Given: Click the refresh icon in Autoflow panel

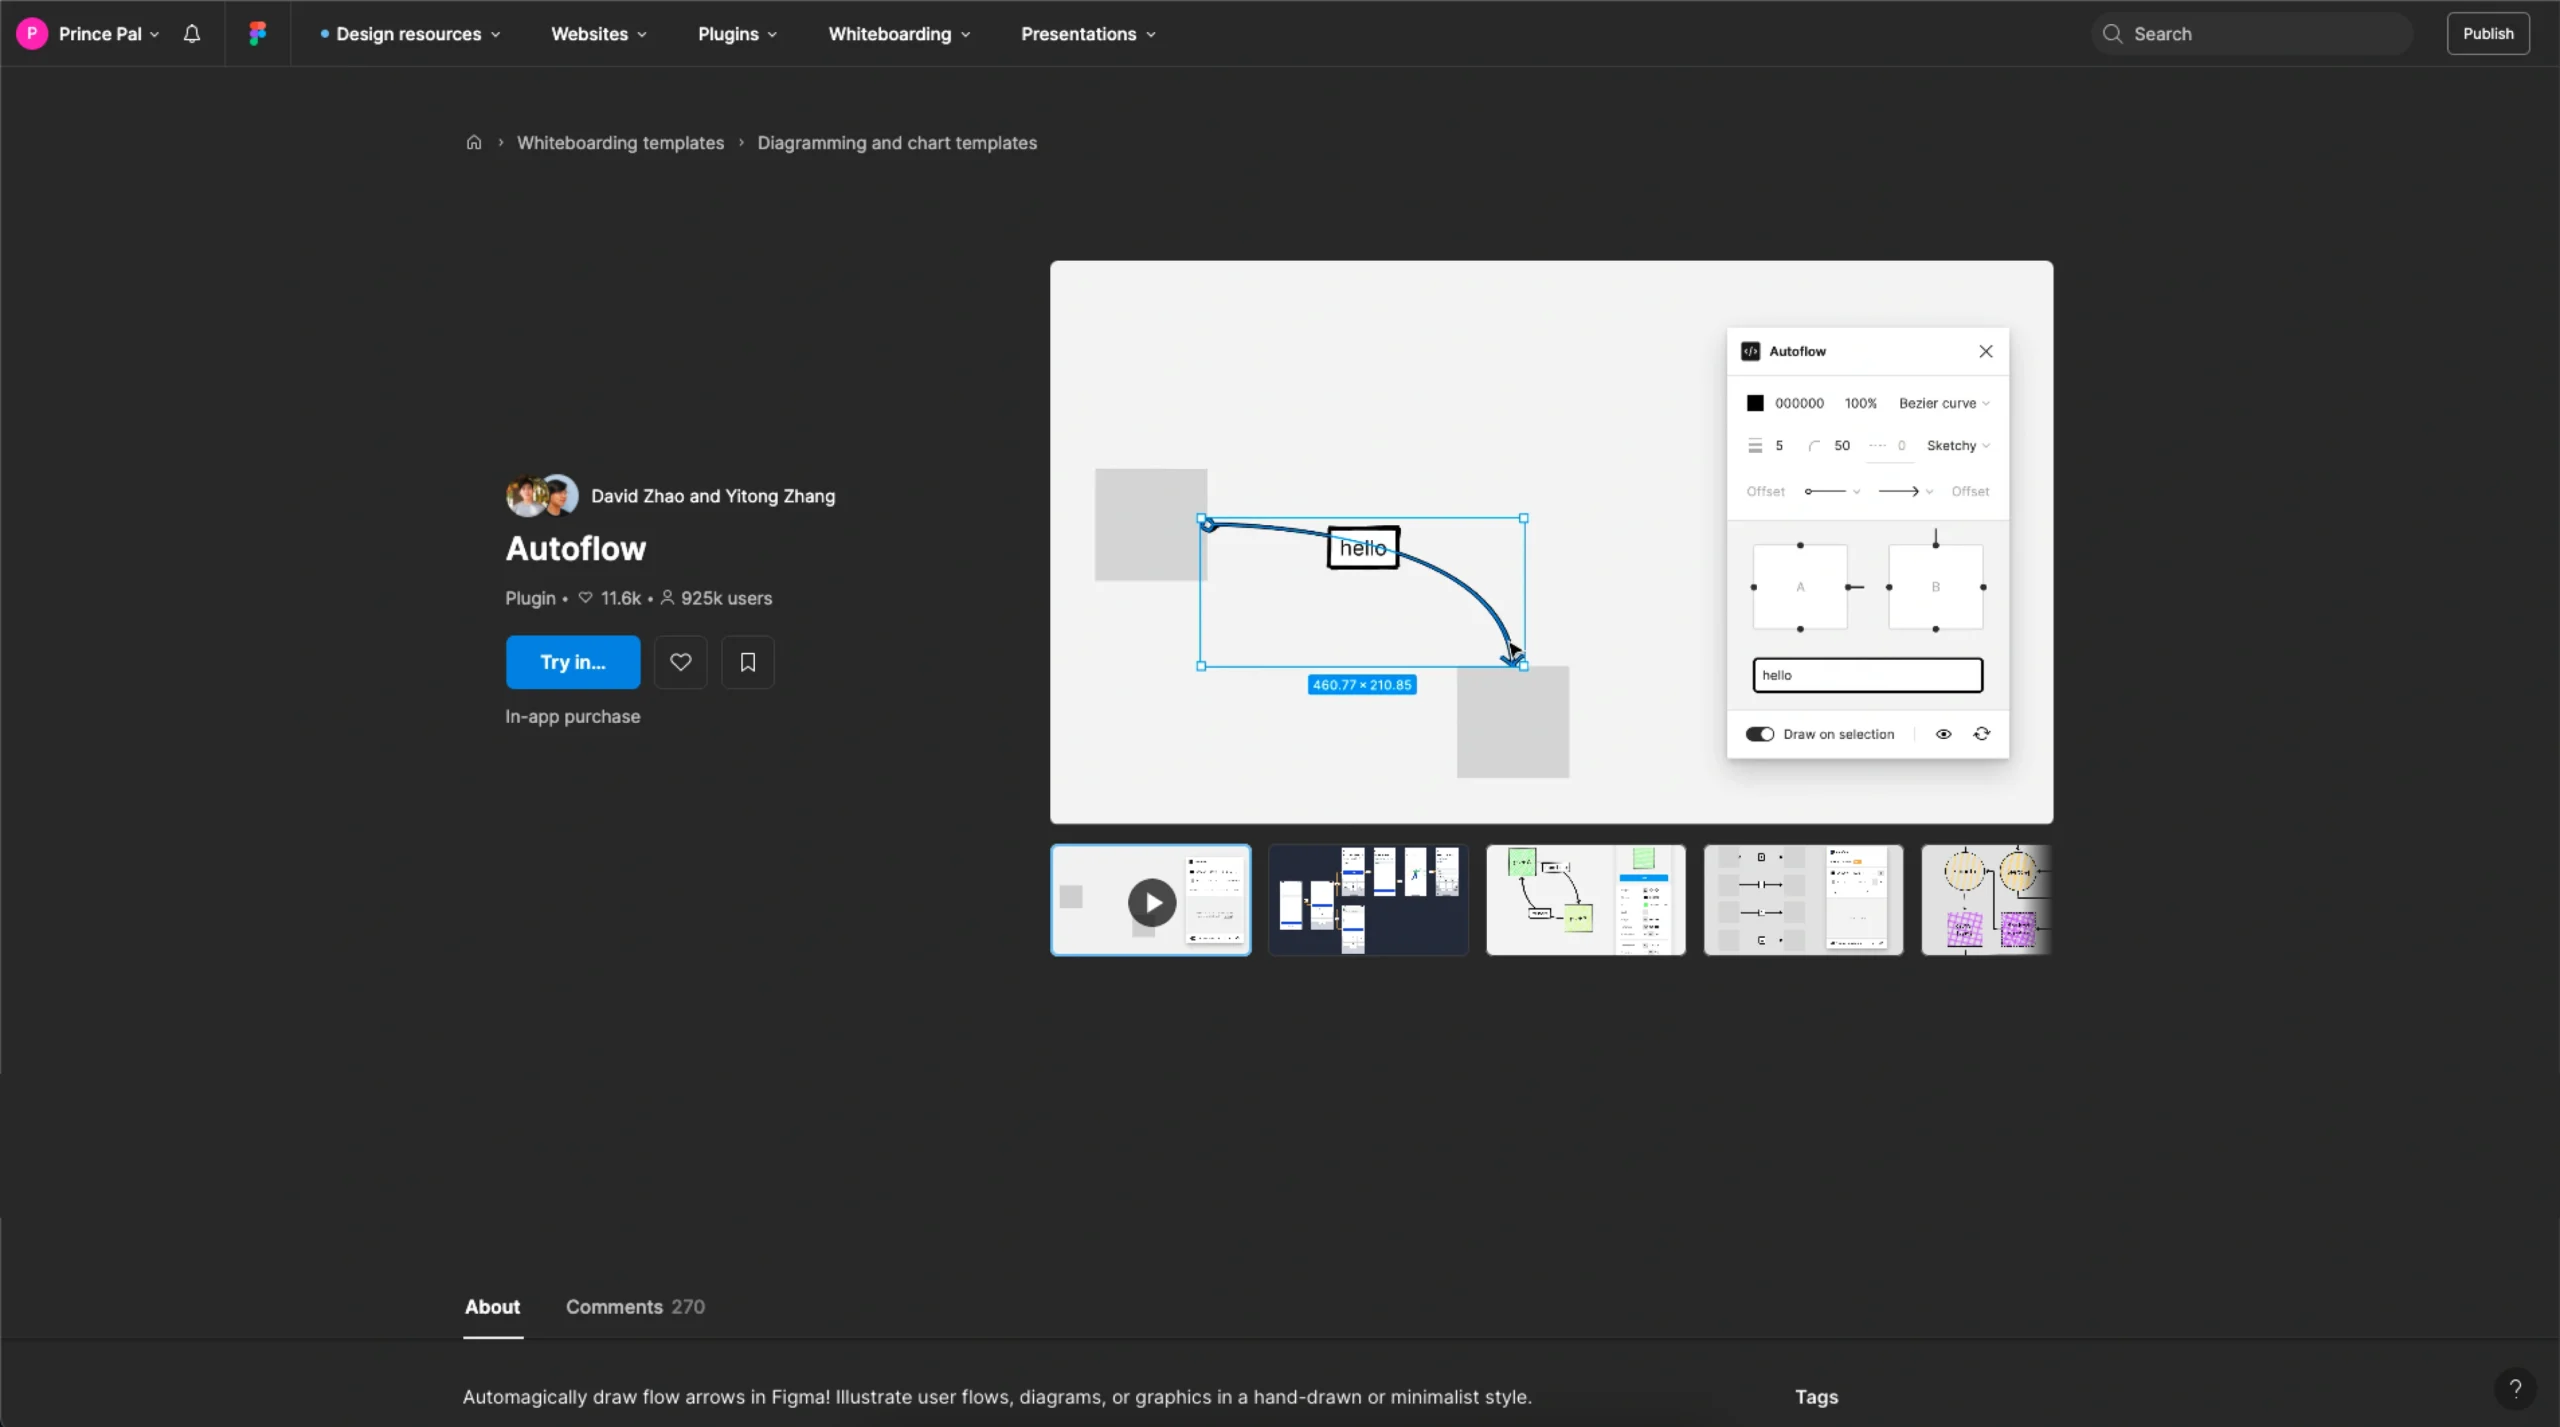Looking at the screenshot, I should [x=1982, y=734].
